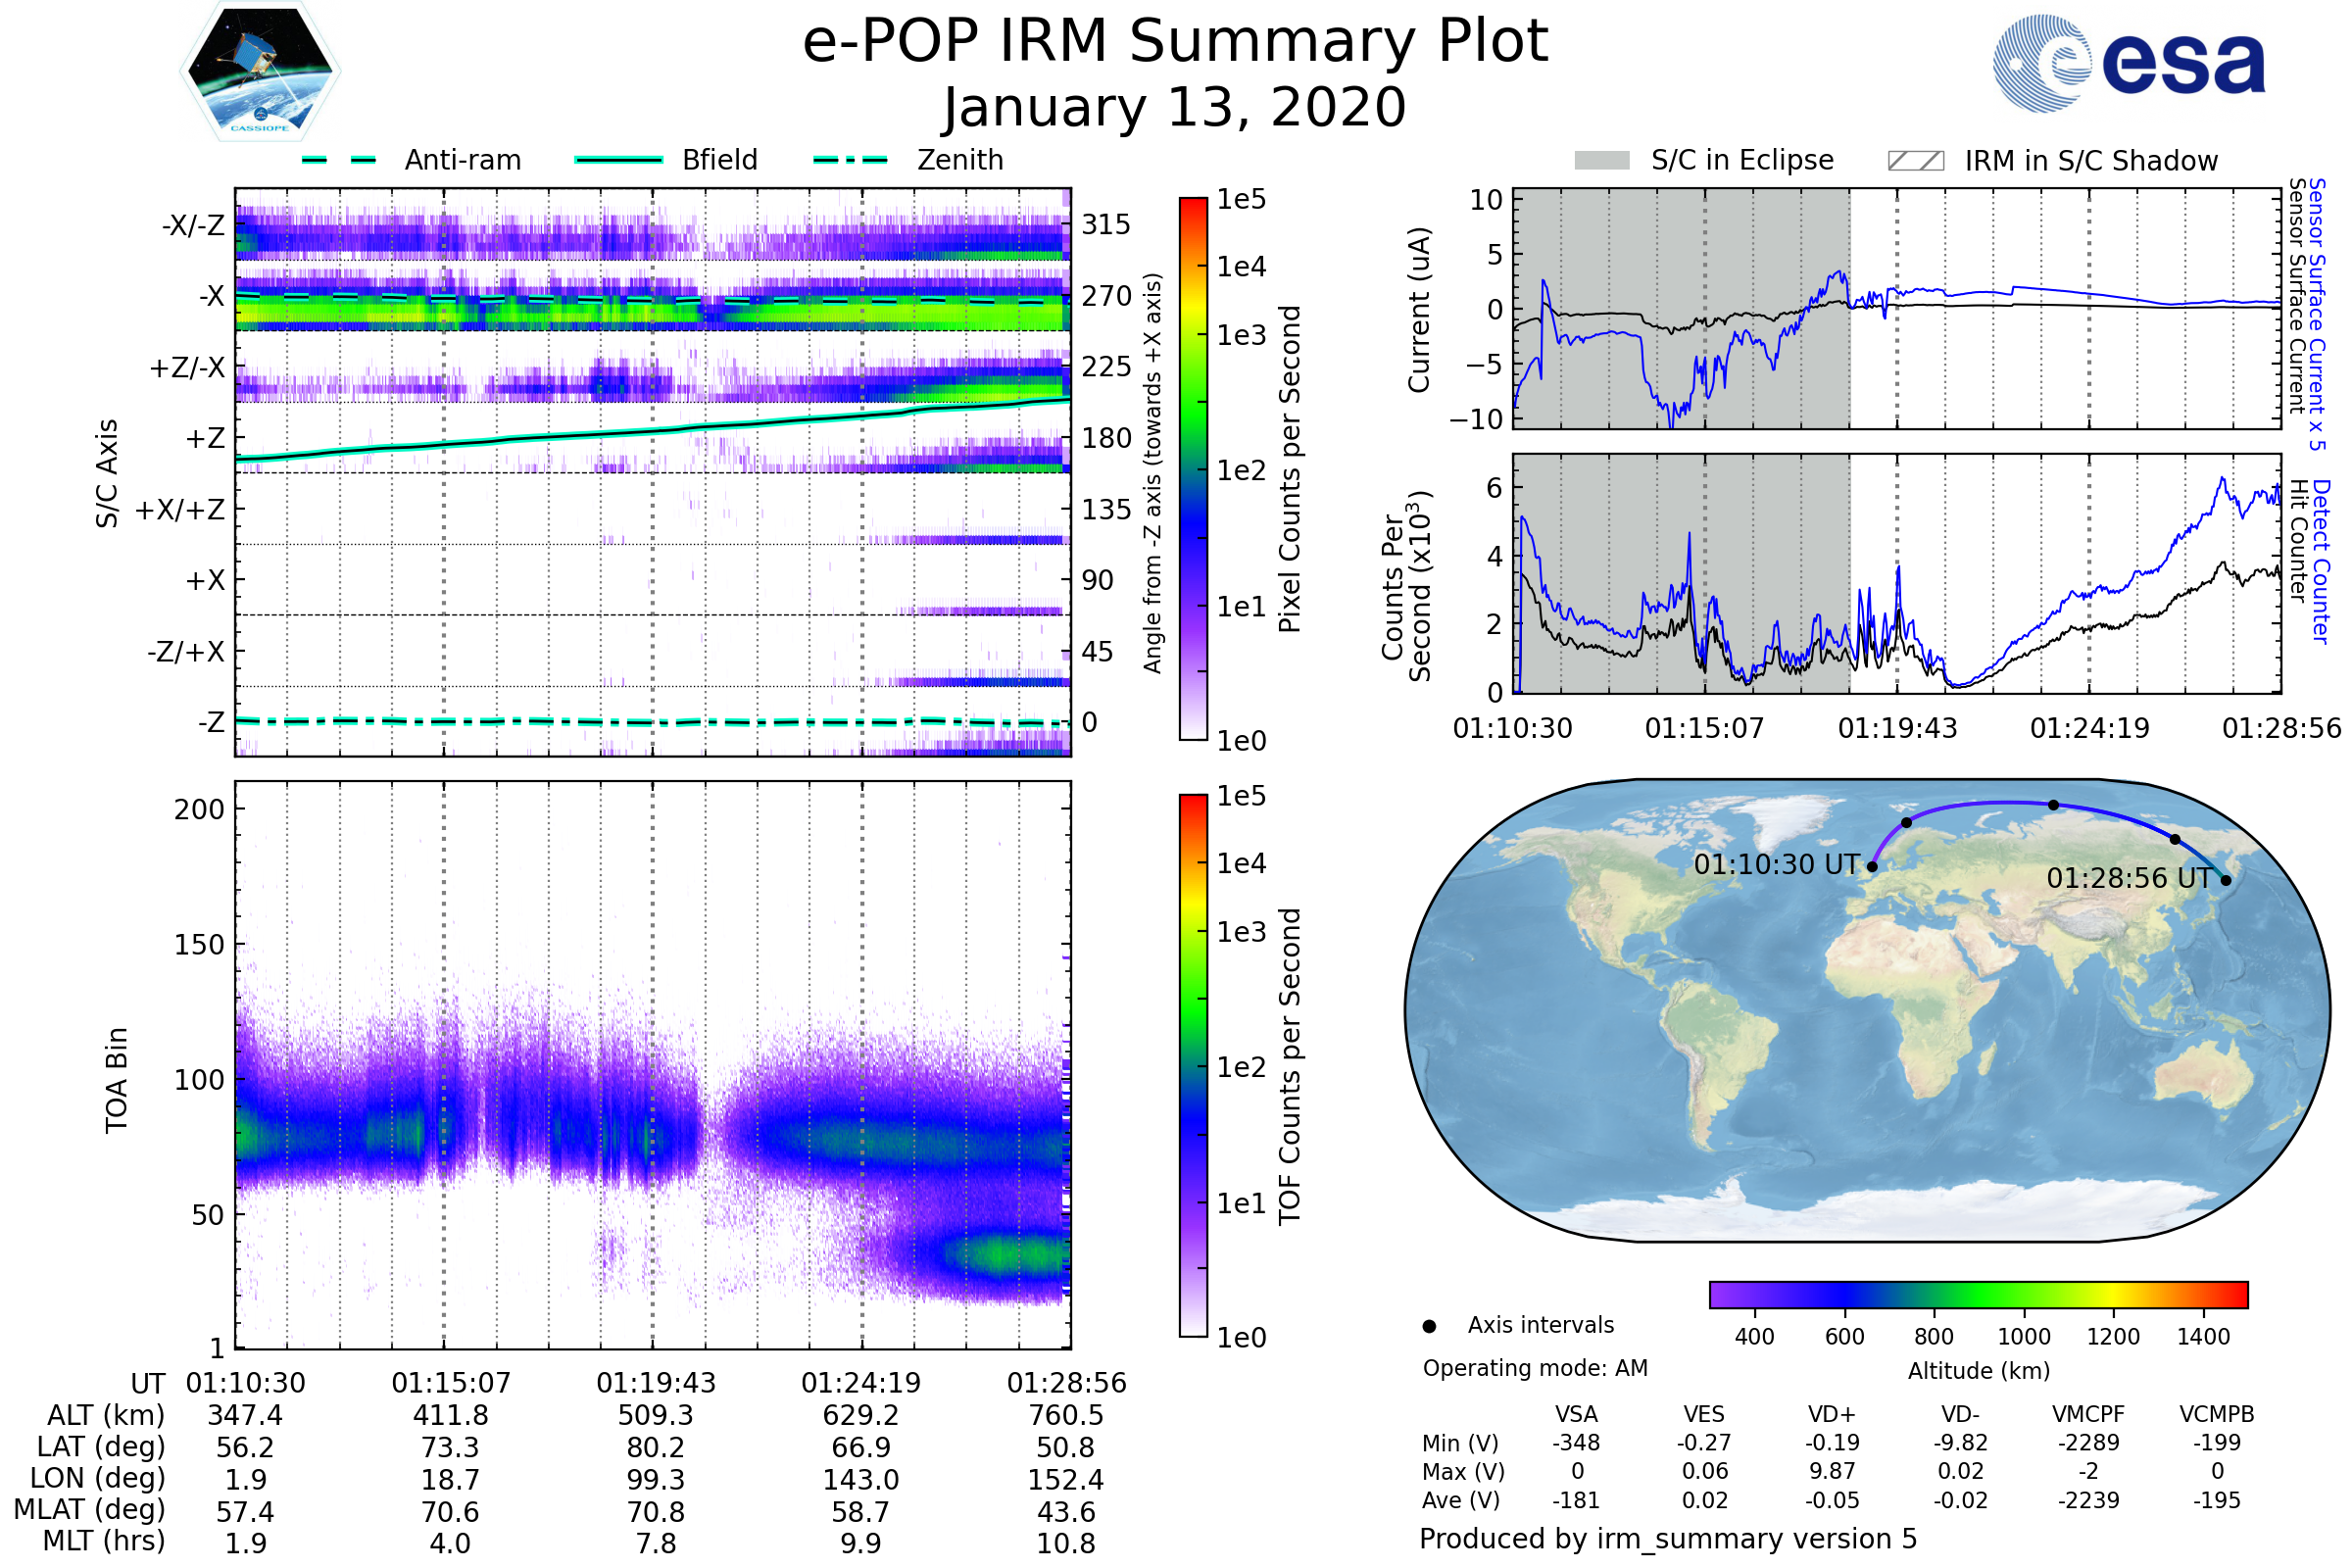Click the Pixel Counts per Second colorbar
This screenshot has width=2352, height=1568.
[1193, 469]
